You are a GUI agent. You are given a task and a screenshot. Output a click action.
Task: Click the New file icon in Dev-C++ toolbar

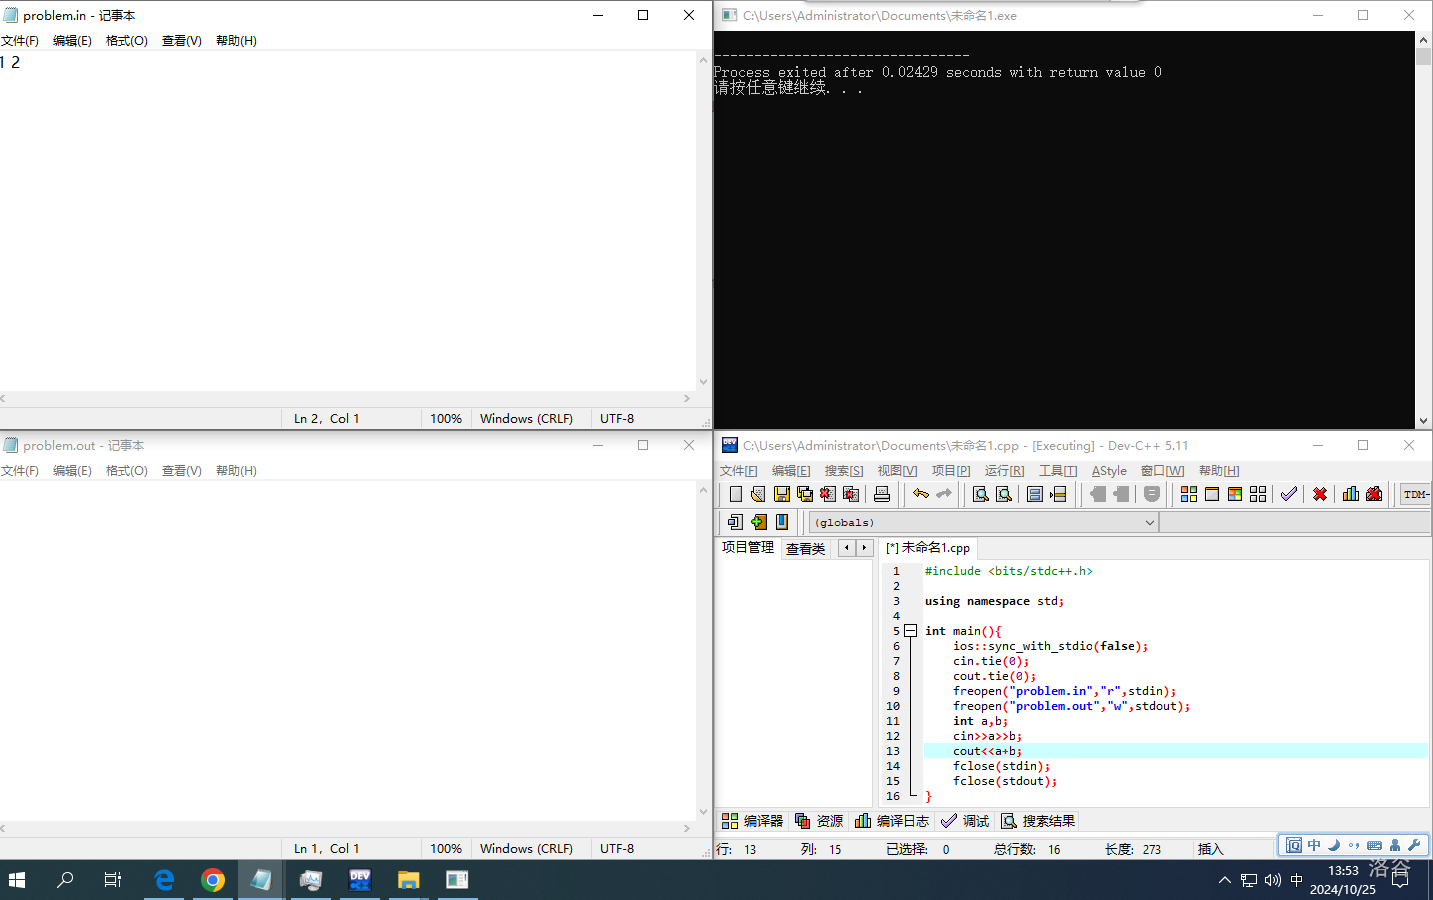click(x=736, y=494)
